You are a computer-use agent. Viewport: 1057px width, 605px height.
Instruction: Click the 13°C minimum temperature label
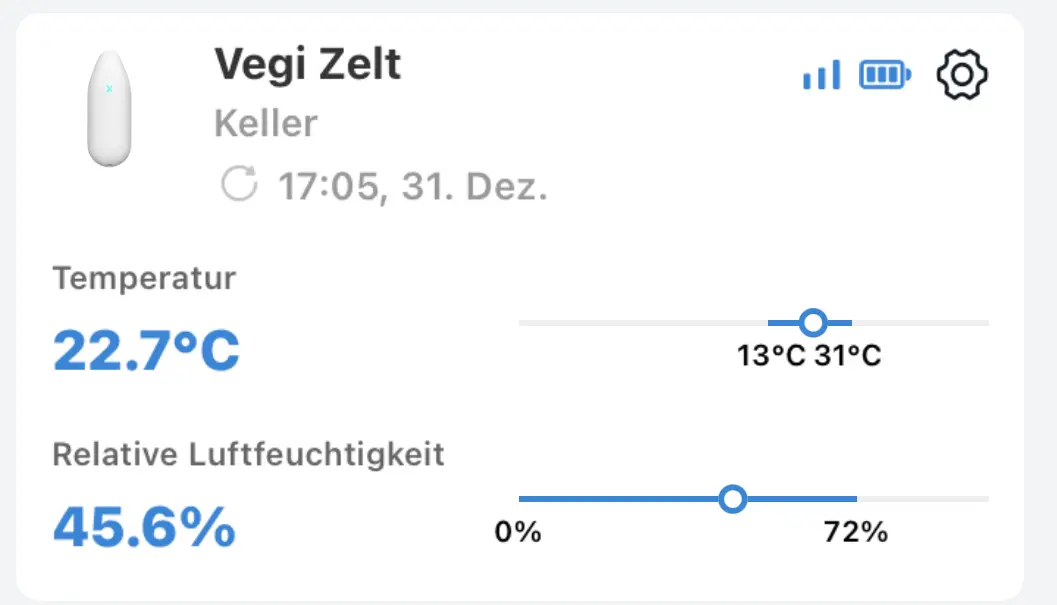(771, 356)
